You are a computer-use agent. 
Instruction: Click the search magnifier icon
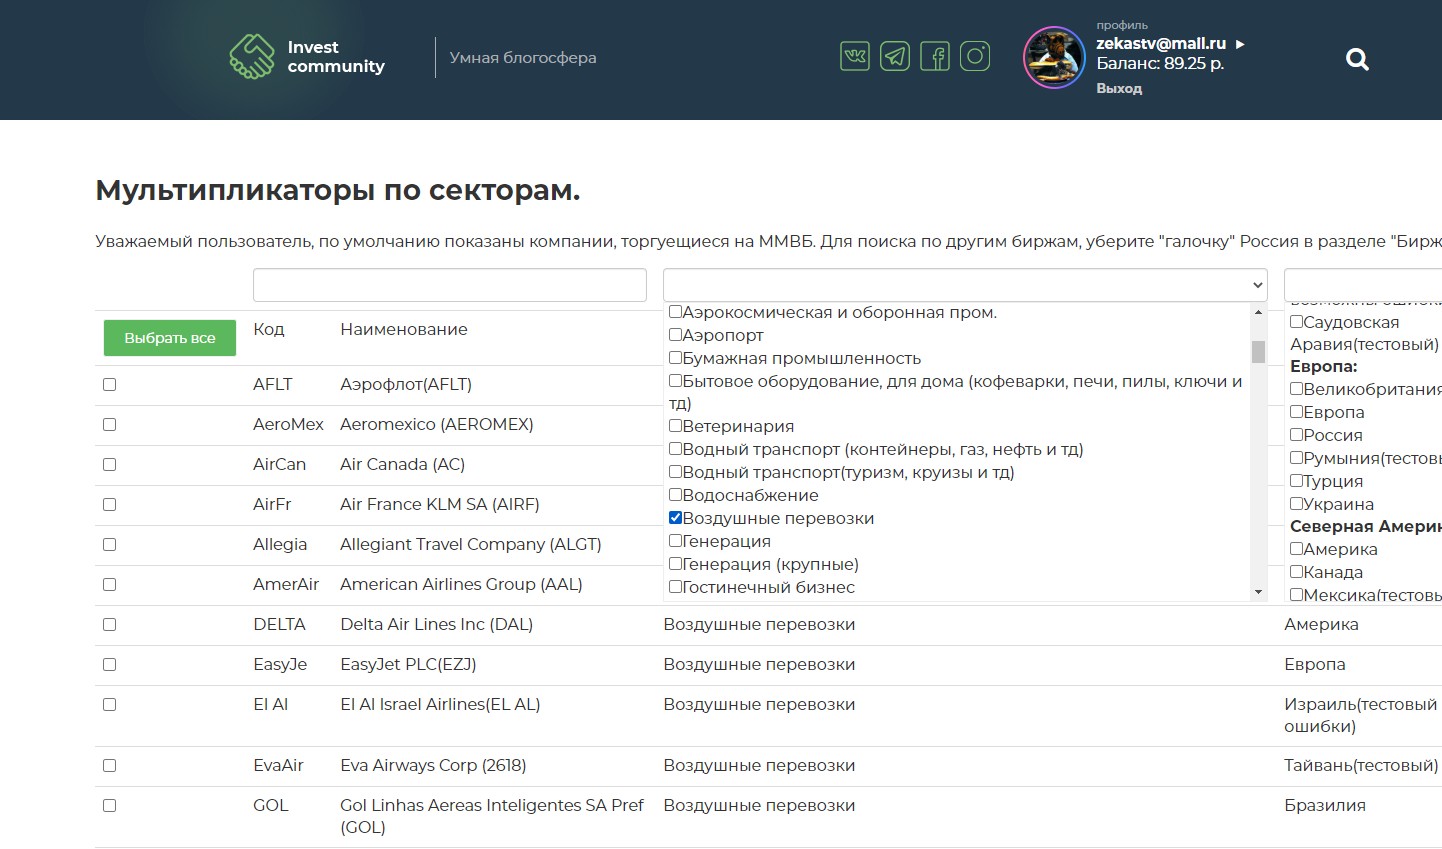pyautogui.click(x=1357, y=59)
